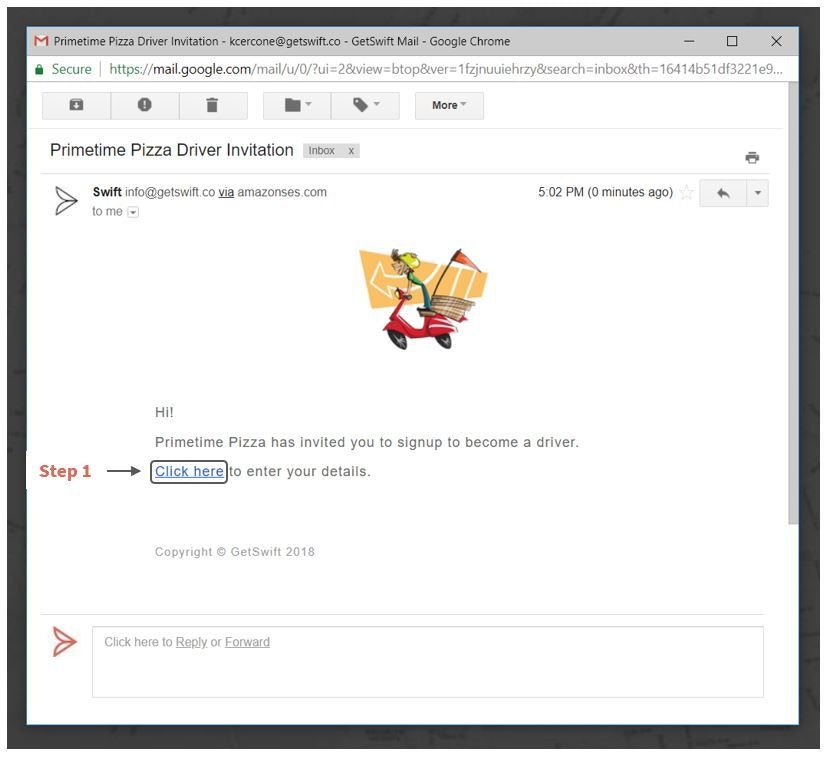Click the Inbox label tag
The image size is (828, 757).
tap(322, 151)
